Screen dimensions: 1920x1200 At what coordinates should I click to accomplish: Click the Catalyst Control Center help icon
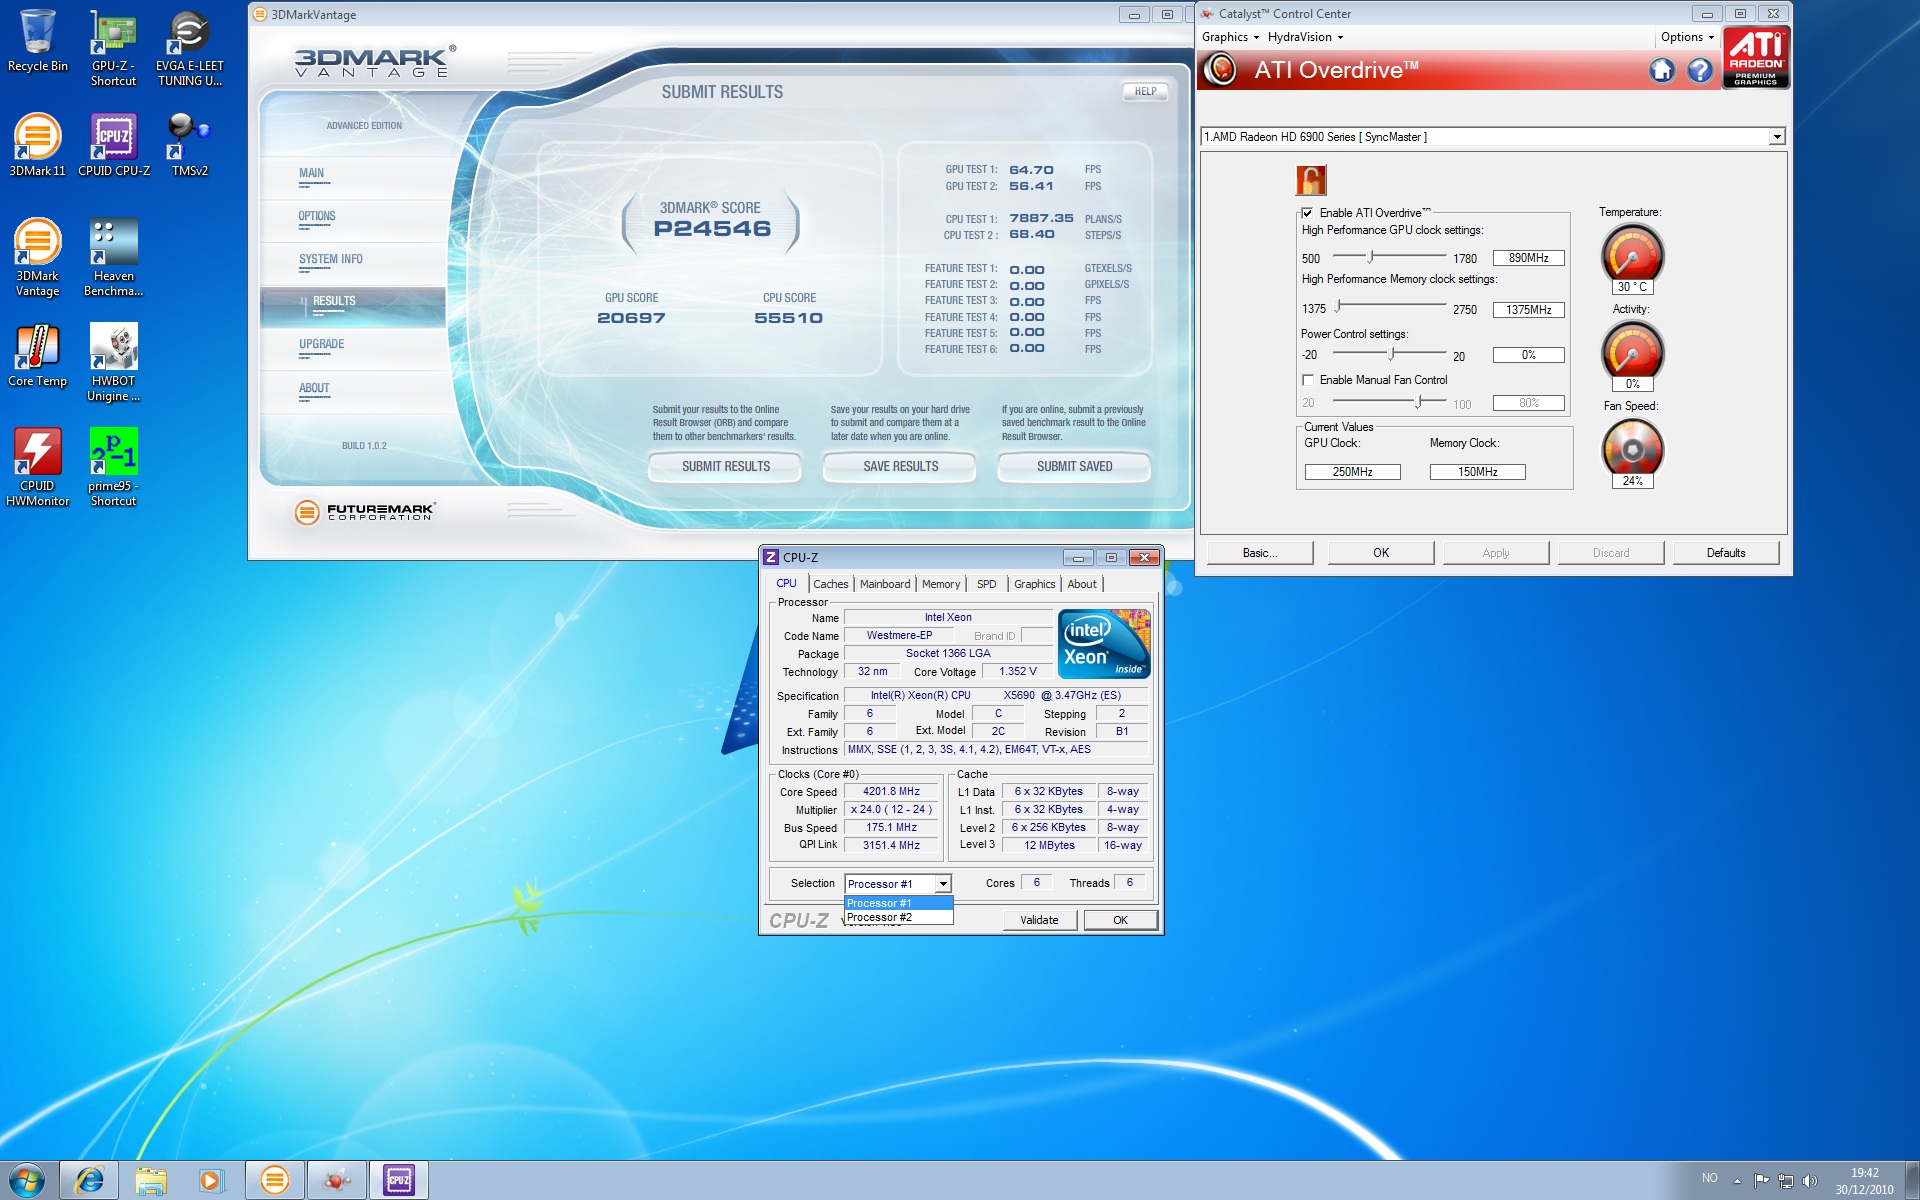1700,70
